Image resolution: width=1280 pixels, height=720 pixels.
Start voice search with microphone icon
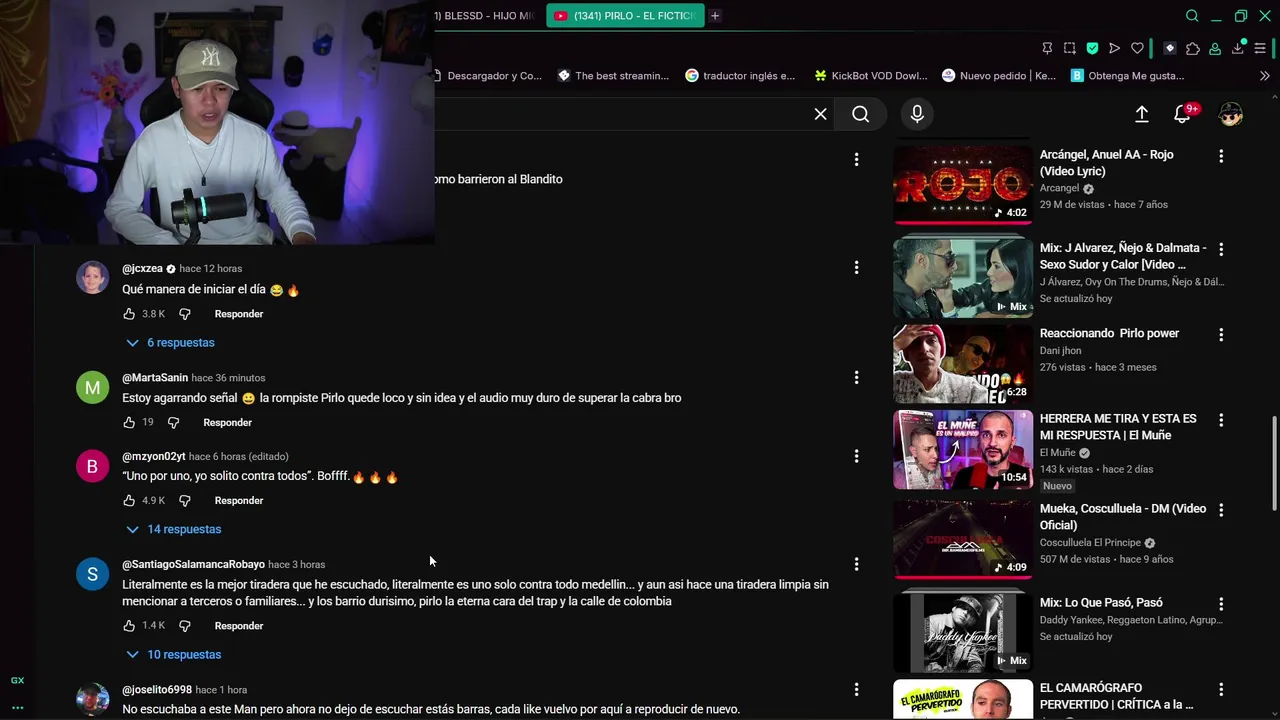[917, 114]
